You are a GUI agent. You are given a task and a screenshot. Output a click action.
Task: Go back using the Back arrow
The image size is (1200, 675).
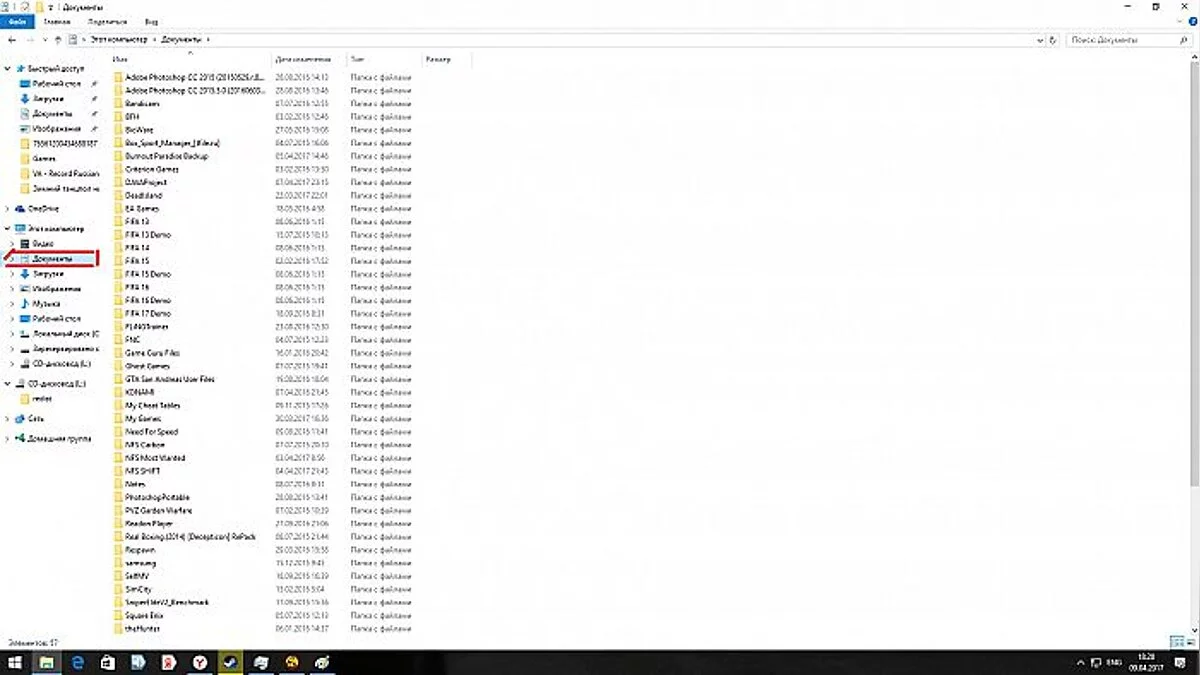coord(11,40)
